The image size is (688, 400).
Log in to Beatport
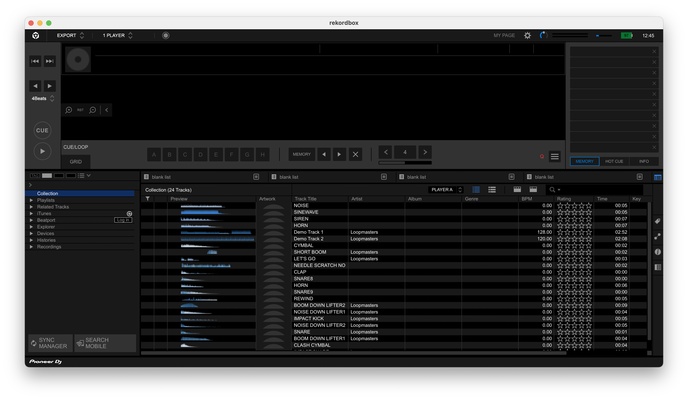tap(123, 220)
